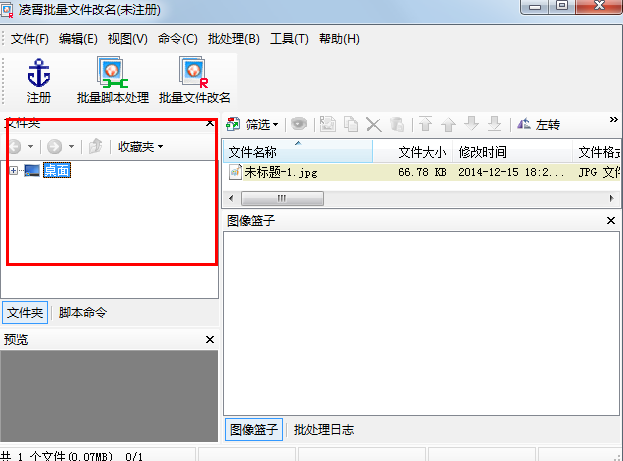The width and height of the screenshot is (623, 461).
Task: Click the file list horizontal scrollbar thumb
Action: click(282, 198)
